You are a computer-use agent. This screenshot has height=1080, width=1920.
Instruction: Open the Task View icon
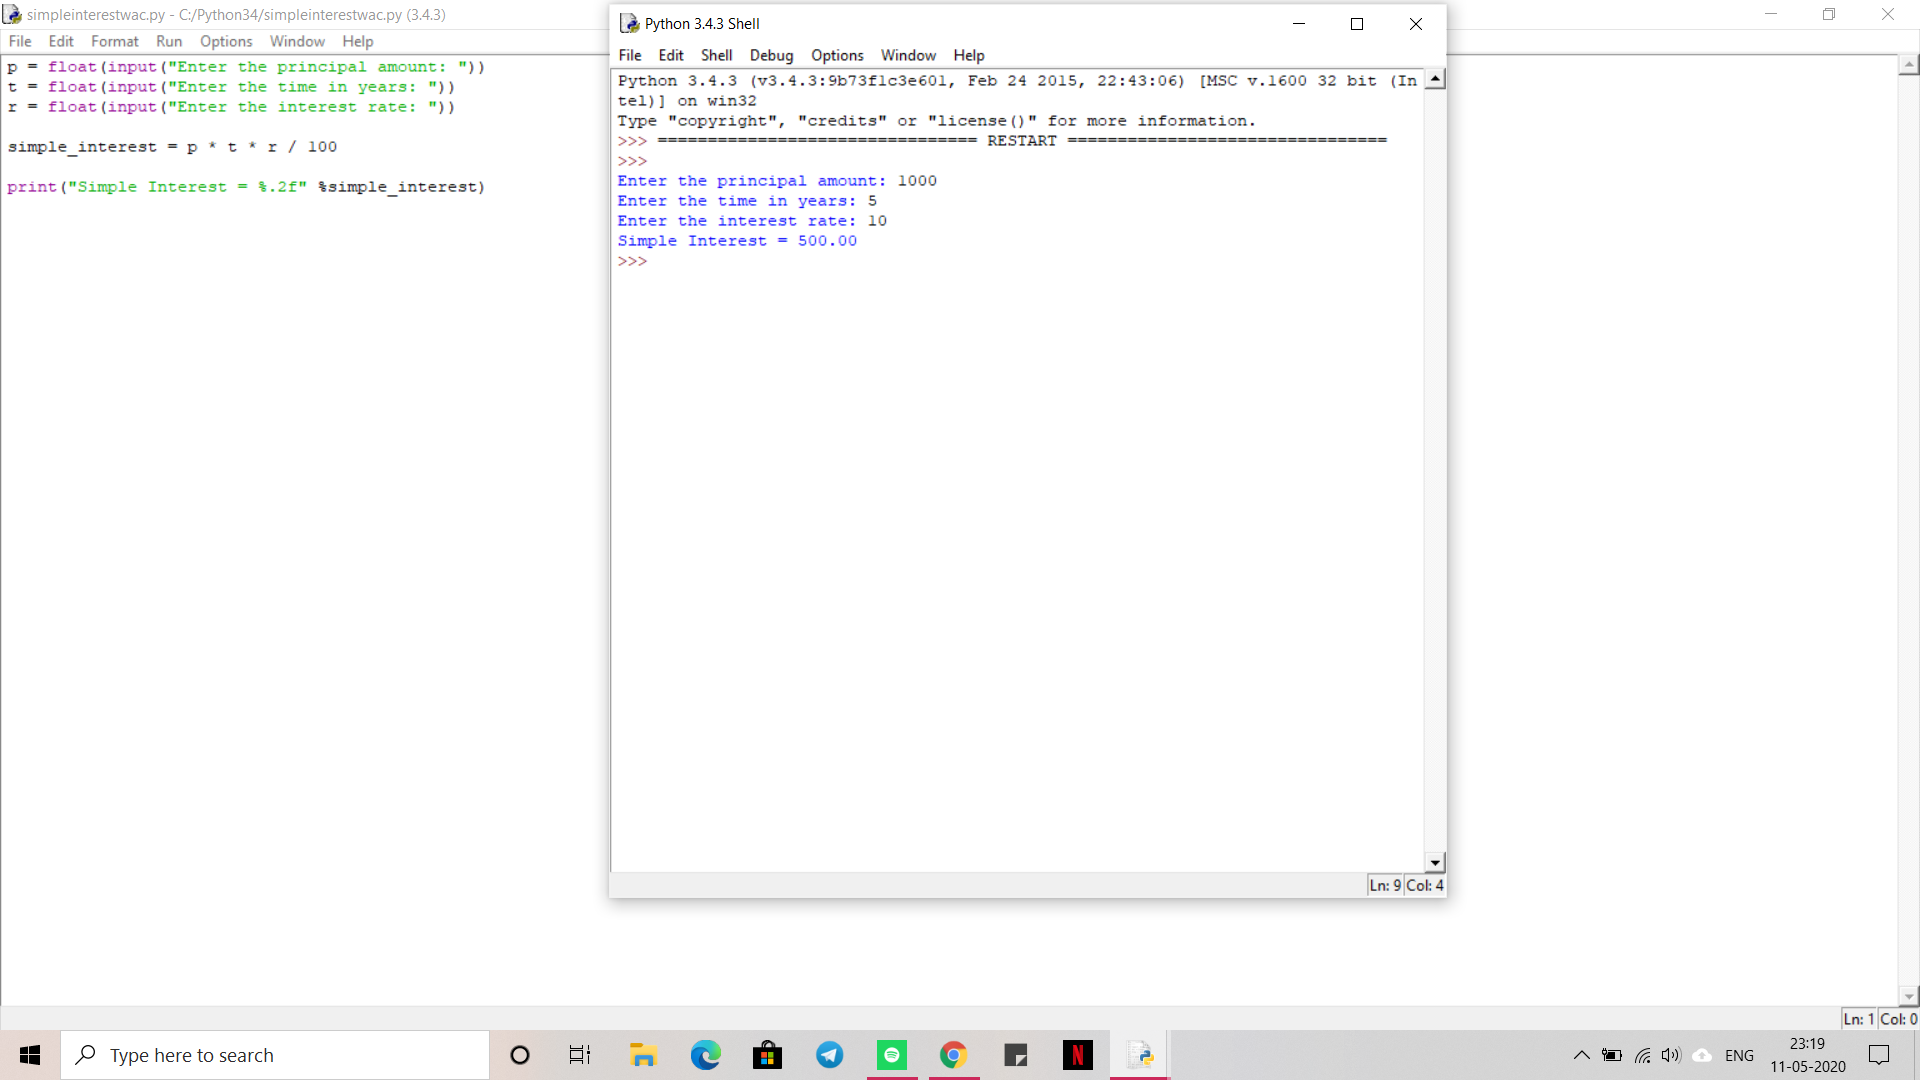click(580, 1055)
